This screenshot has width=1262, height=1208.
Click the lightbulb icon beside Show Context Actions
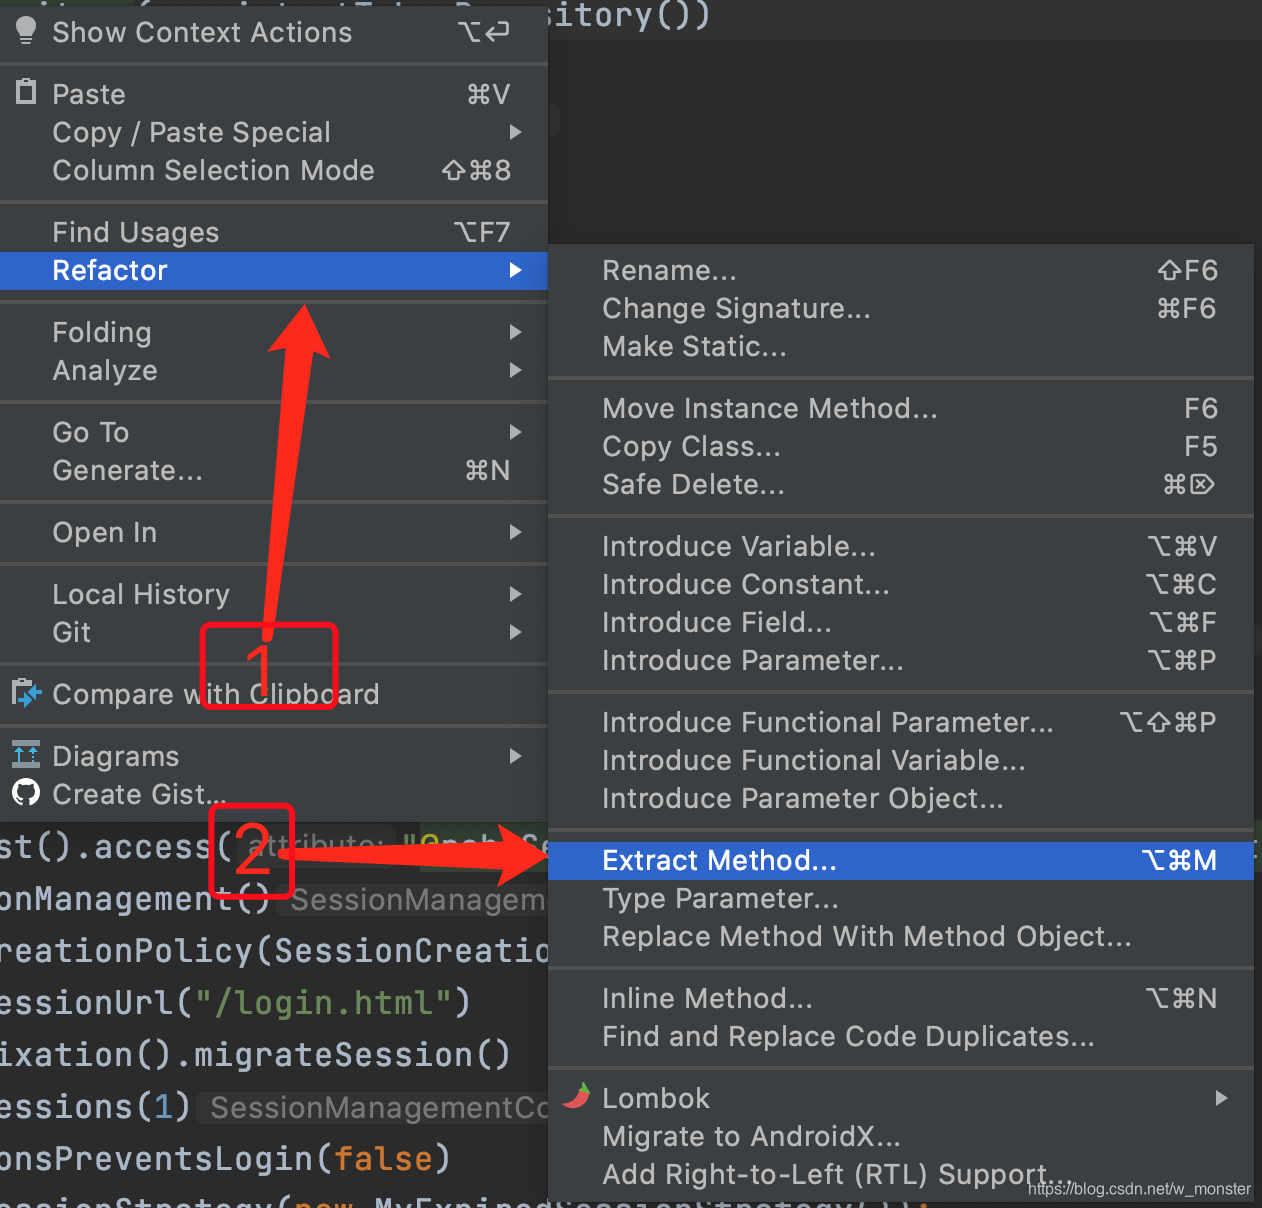(26, 30)
